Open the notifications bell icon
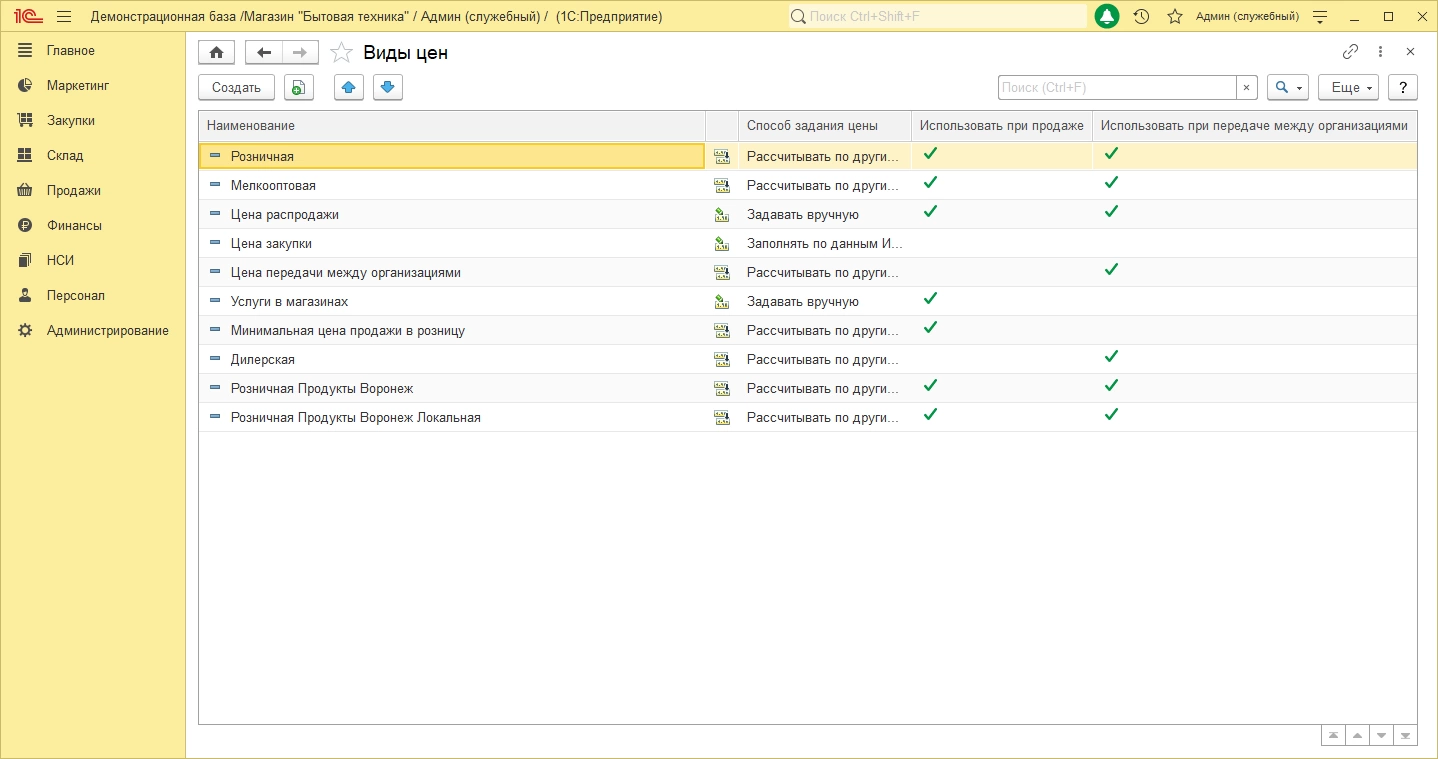This screenshot has width=1438, height=759. pyautogui.click(x=1106, y=17)
